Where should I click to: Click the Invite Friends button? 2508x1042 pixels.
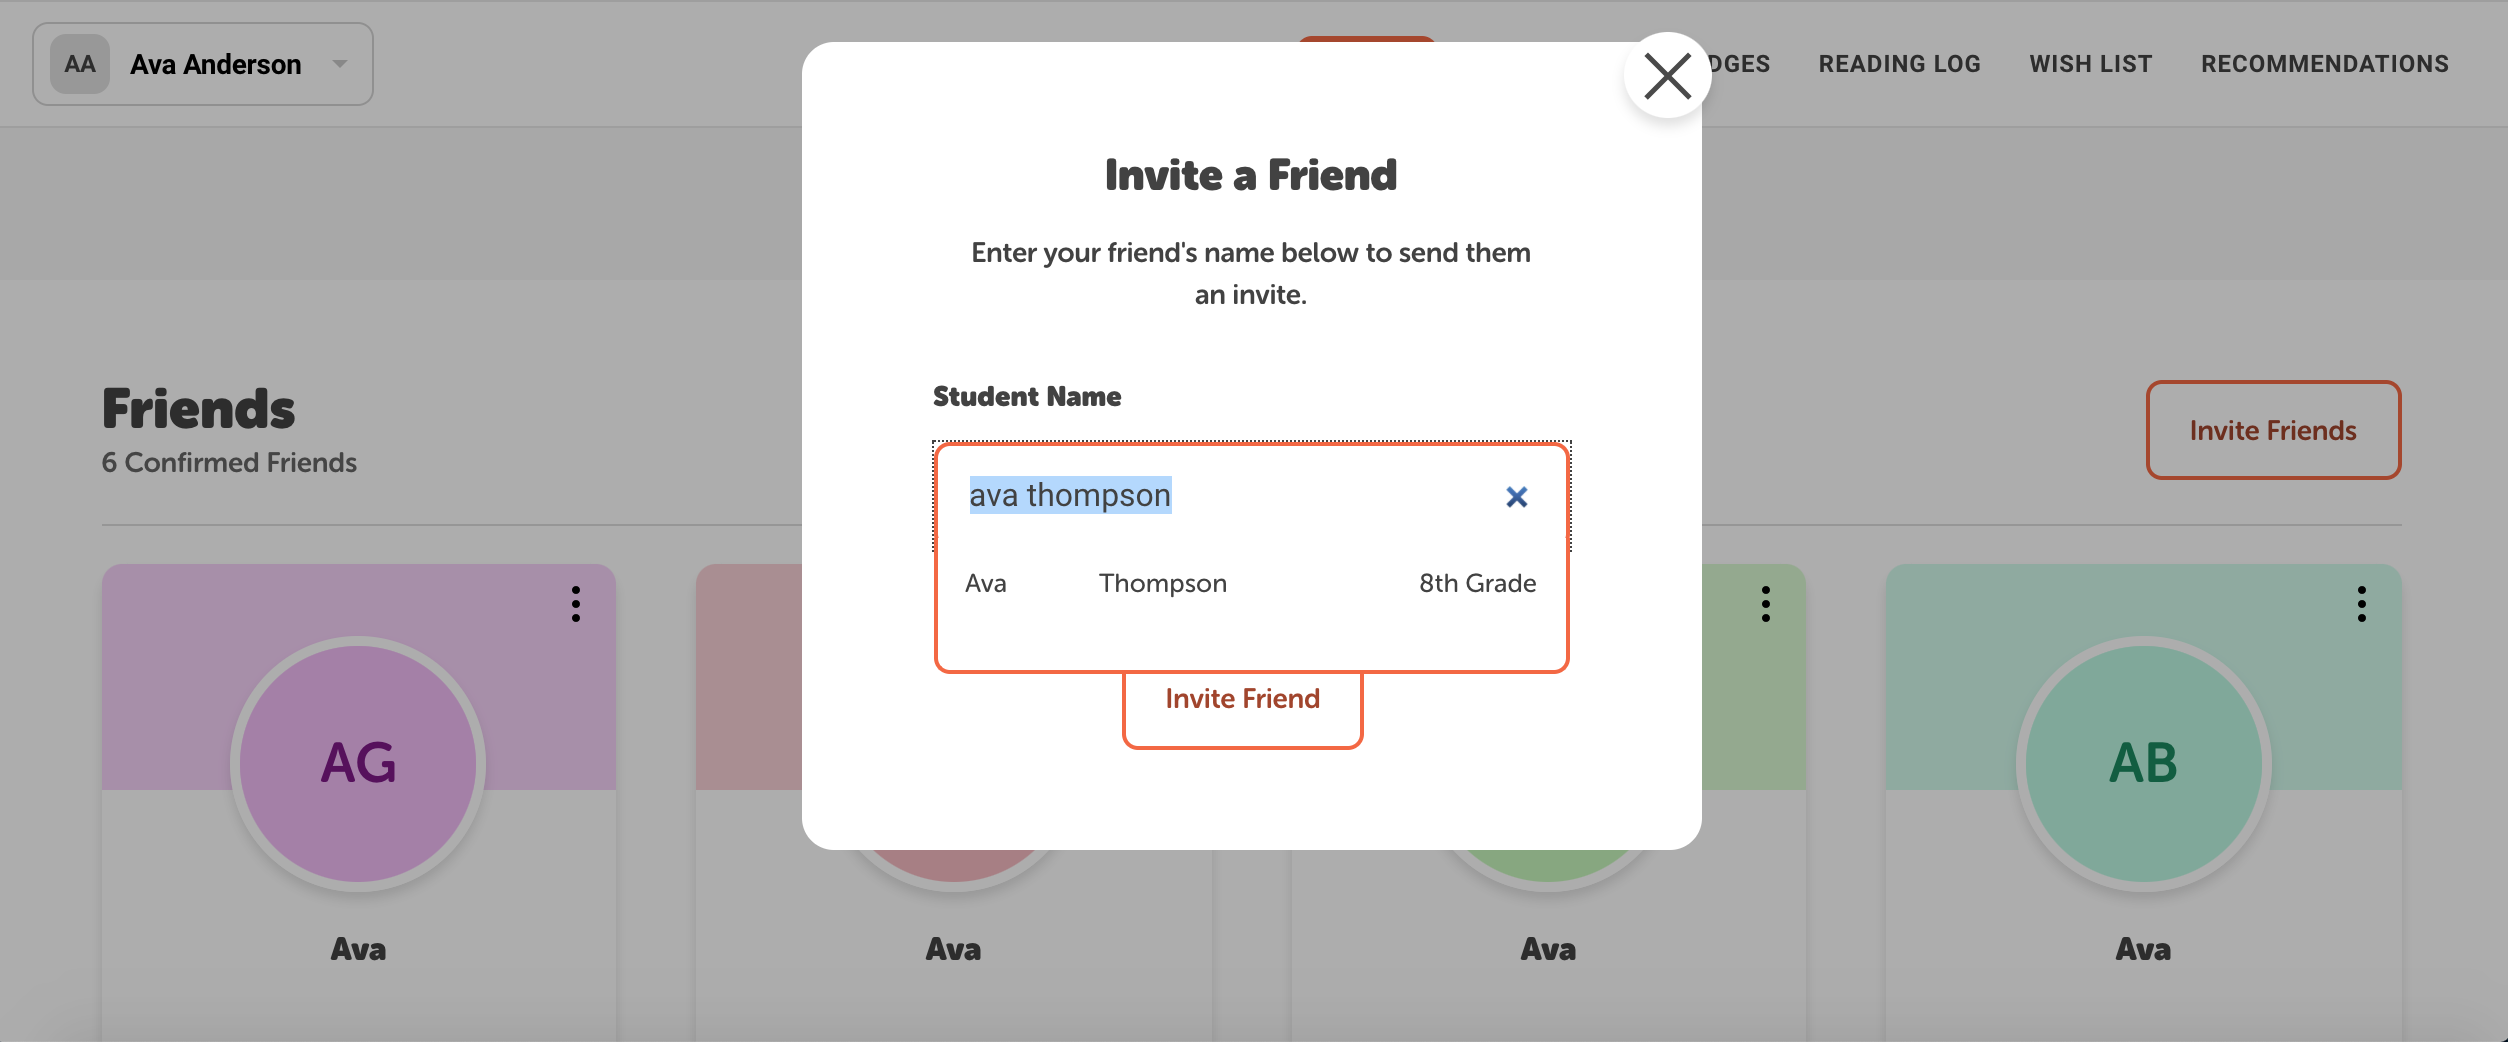point(2273,430)
